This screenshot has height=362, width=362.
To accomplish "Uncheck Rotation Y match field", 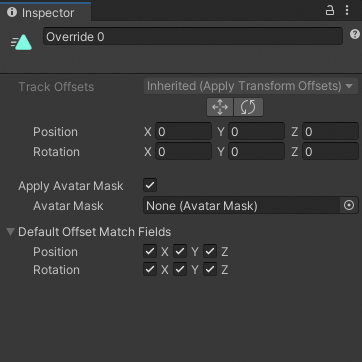I will [180, 269].
